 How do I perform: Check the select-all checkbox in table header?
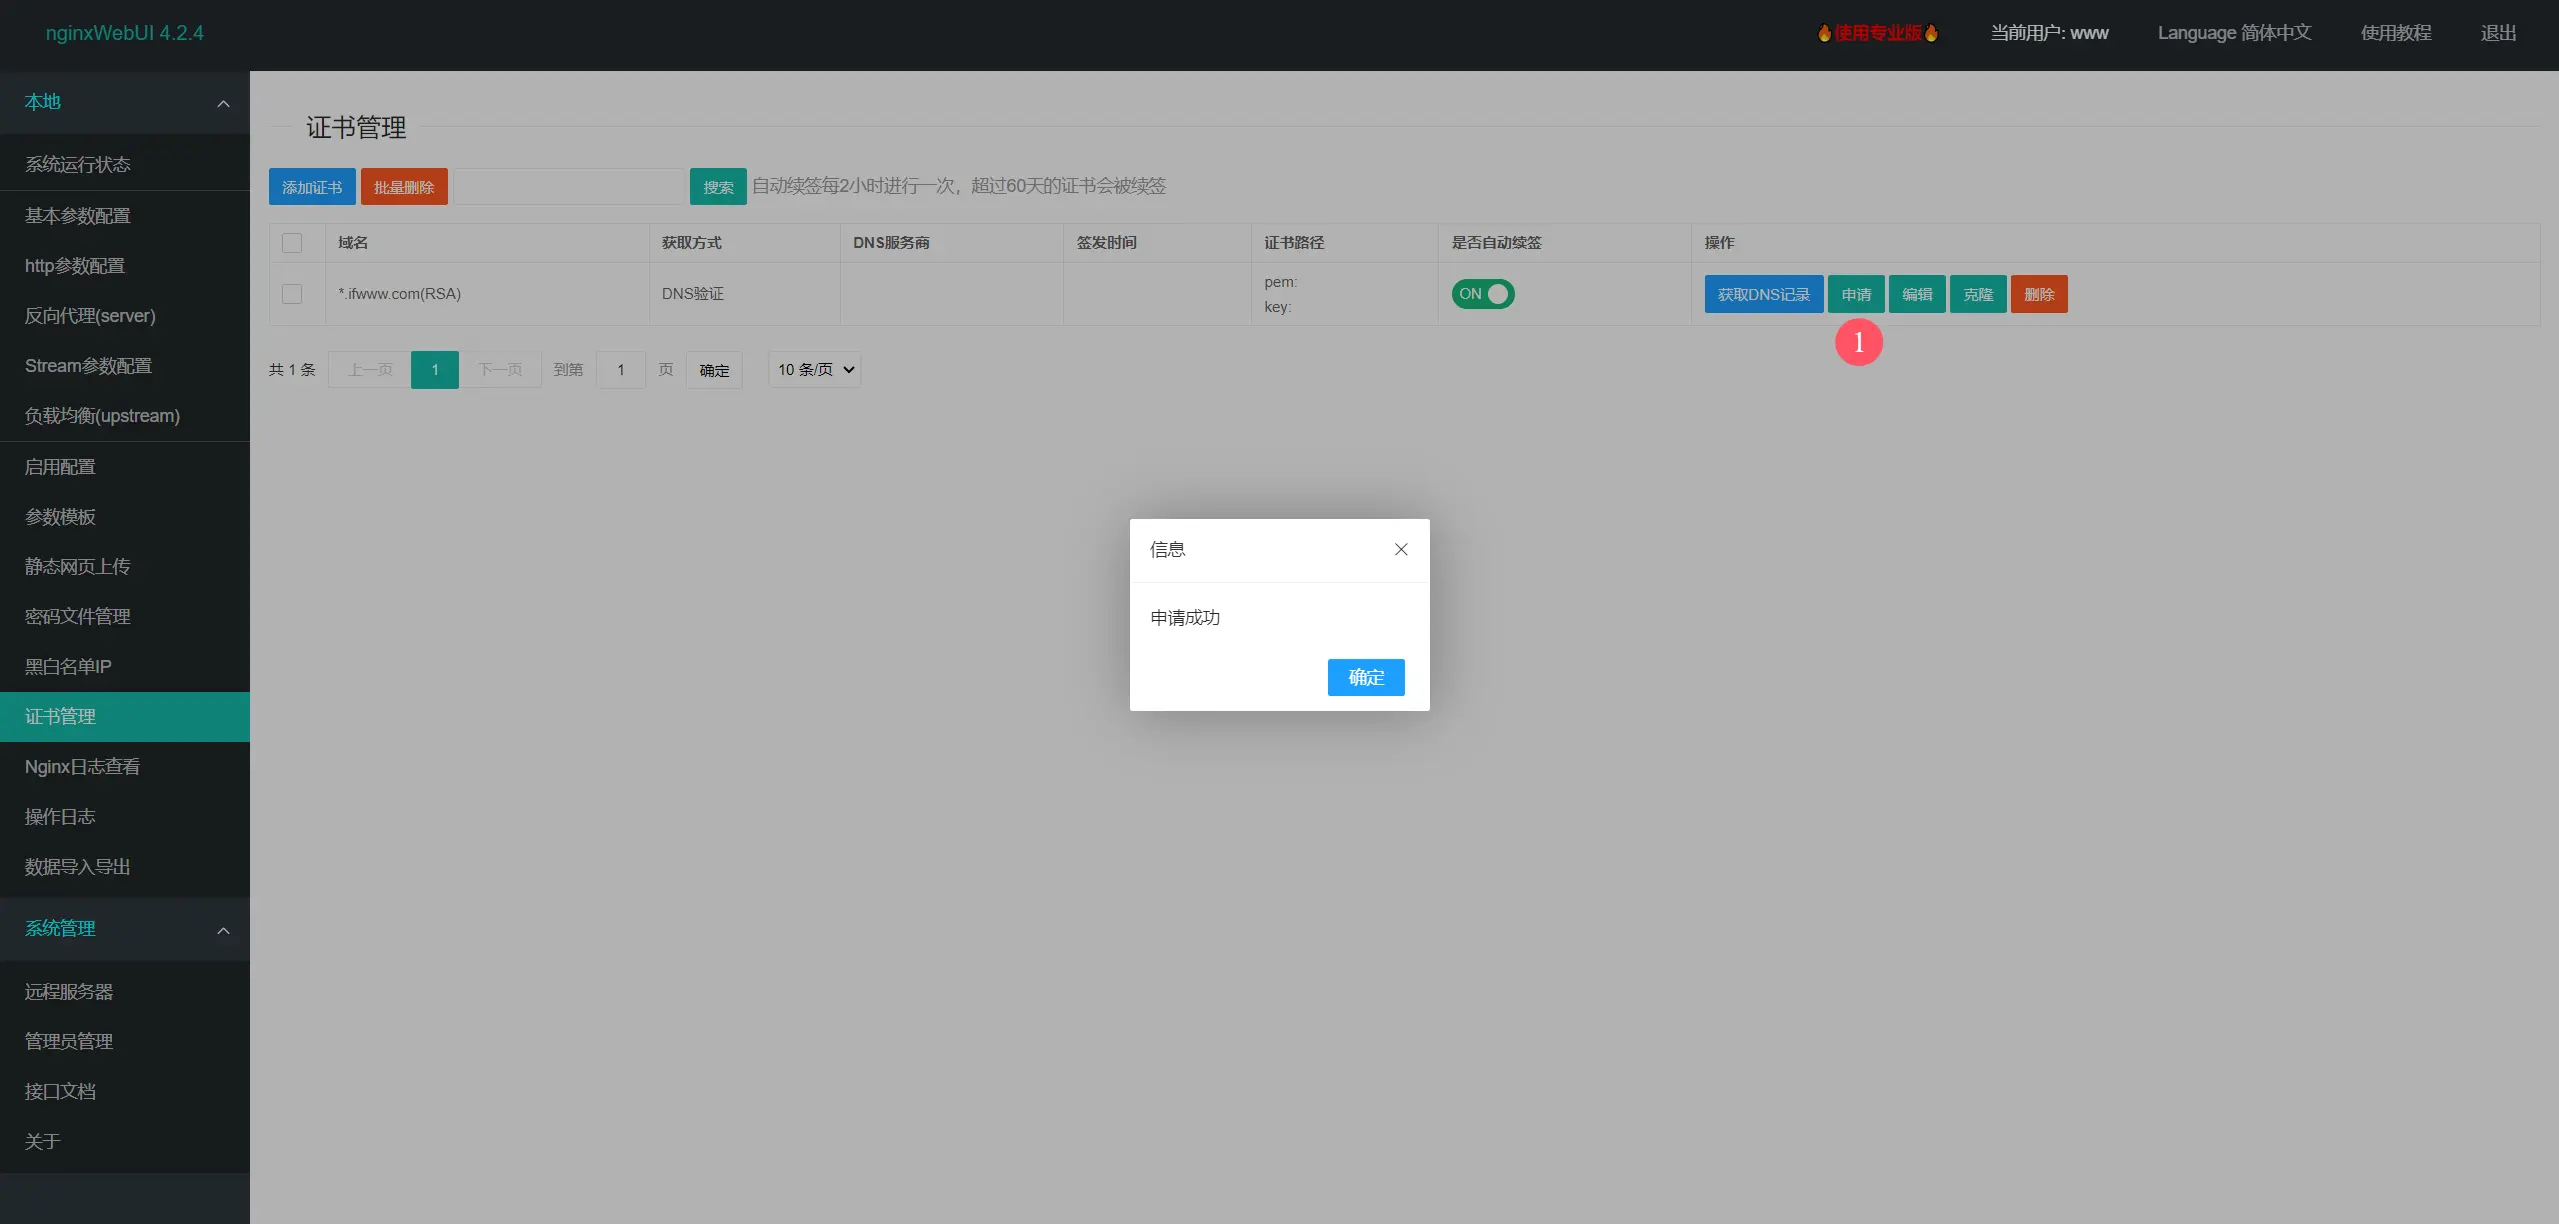coord(292,243)
